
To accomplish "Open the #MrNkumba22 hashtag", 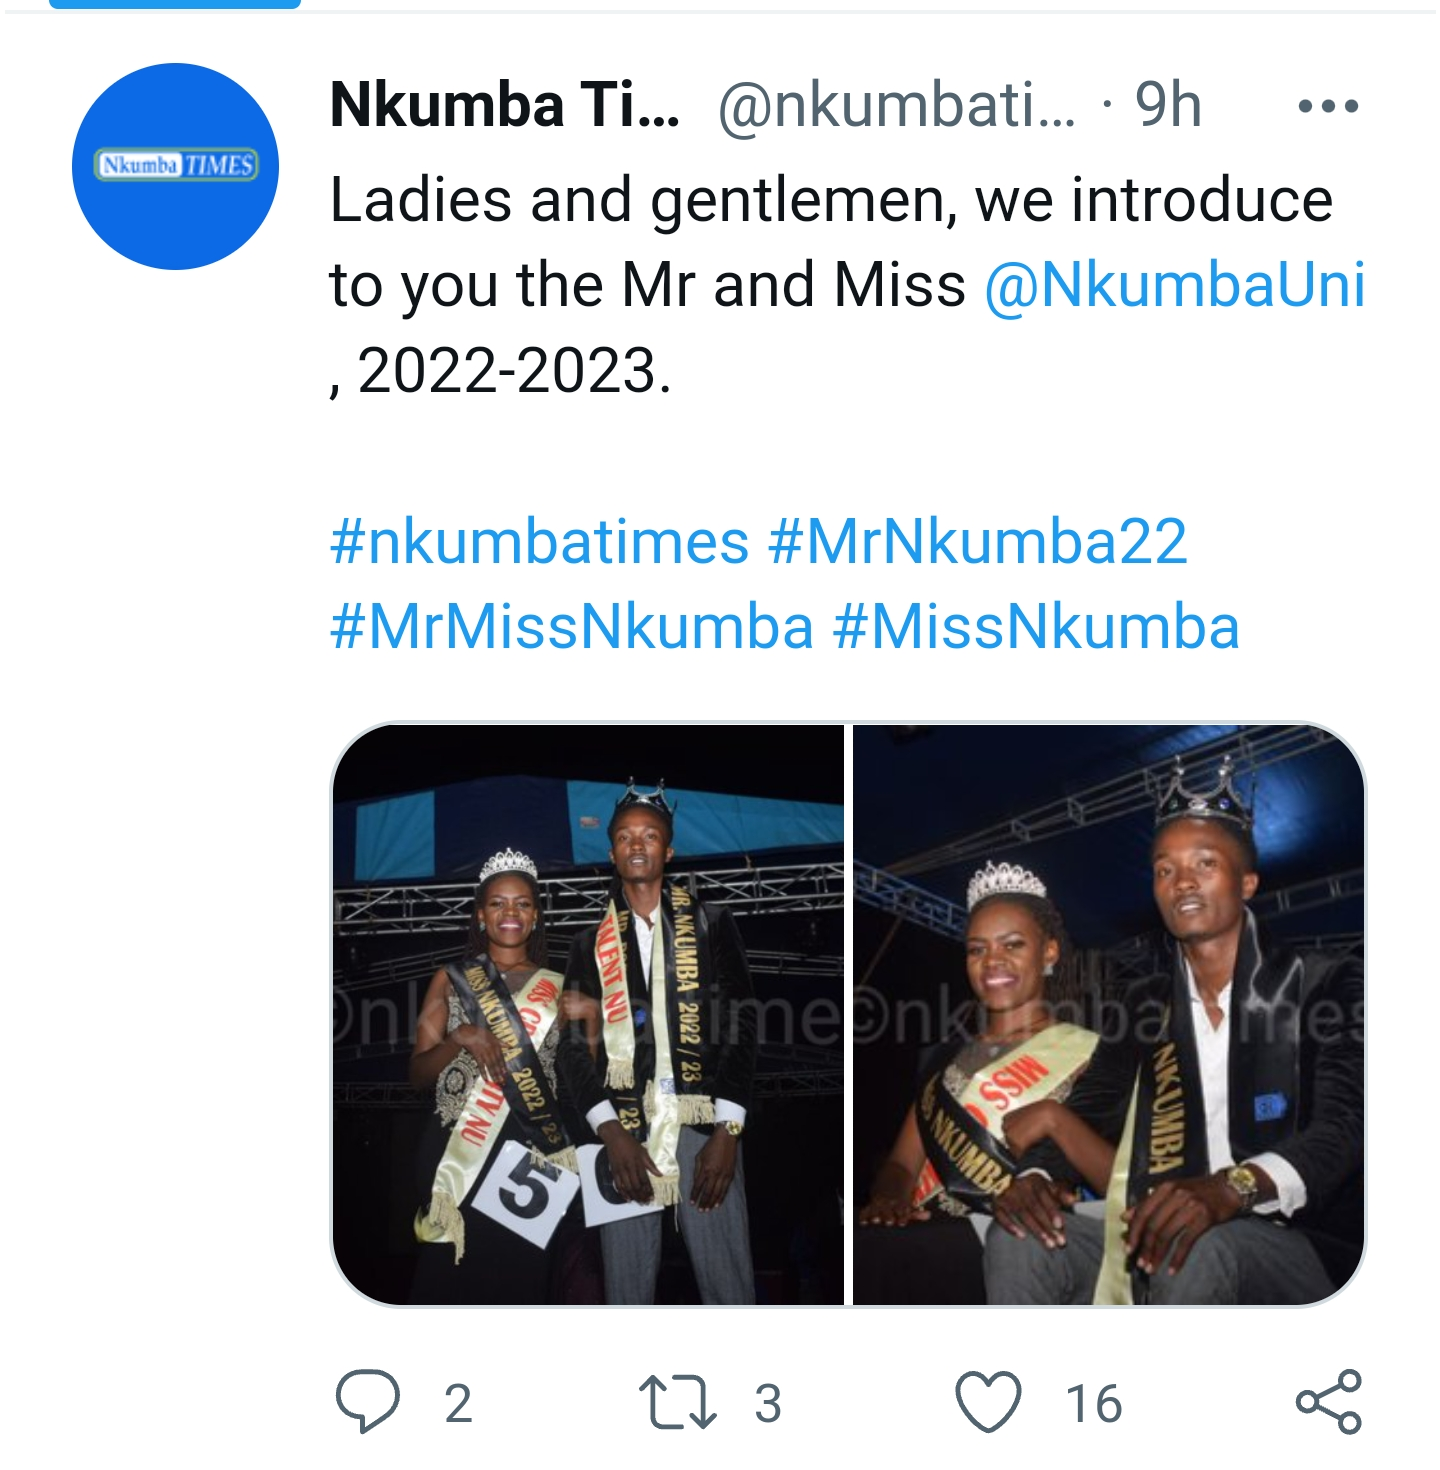I will (x=978, y=542).
